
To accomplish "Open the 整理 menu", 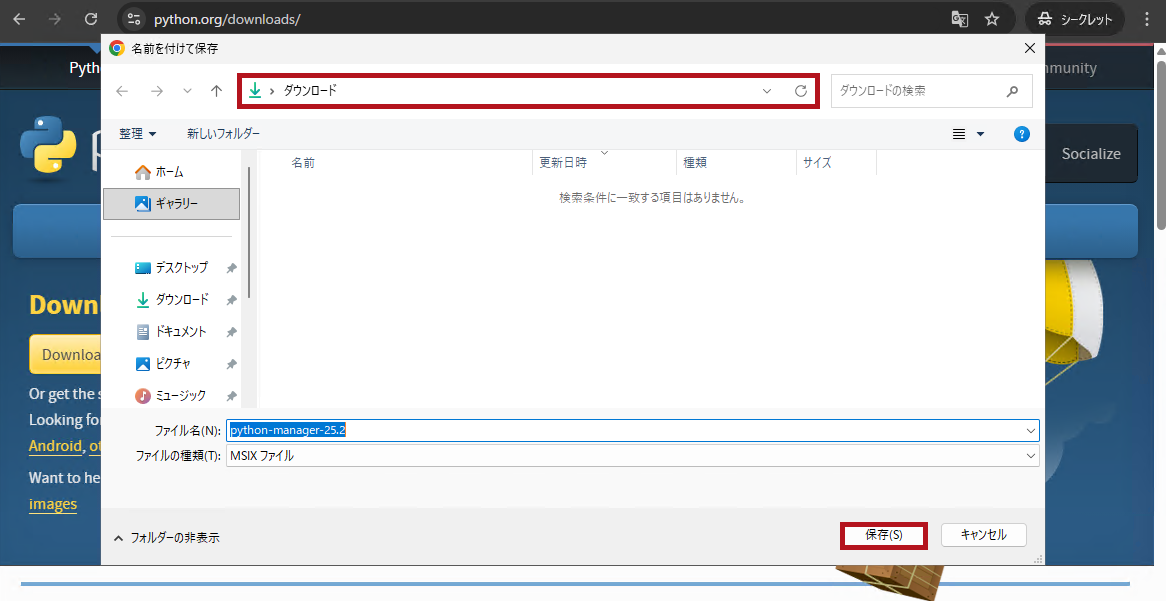I will 138,134.
